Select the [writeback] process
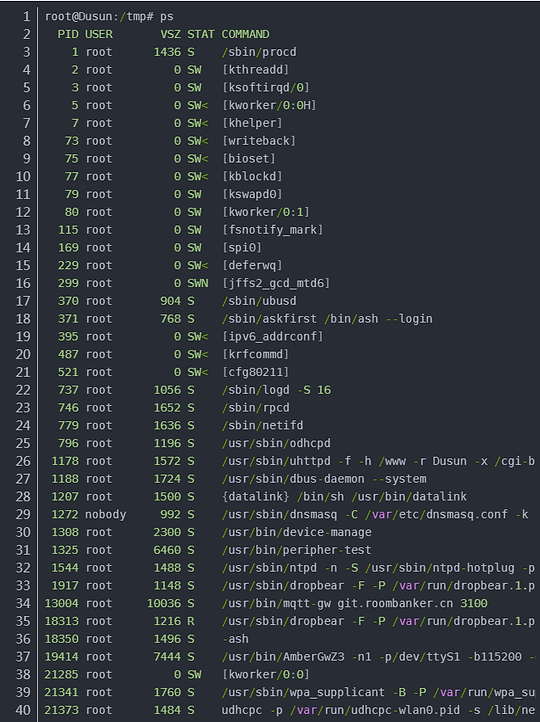Image resolution: width=540 pixels, height=722 pixels. [x=259, y=141]
